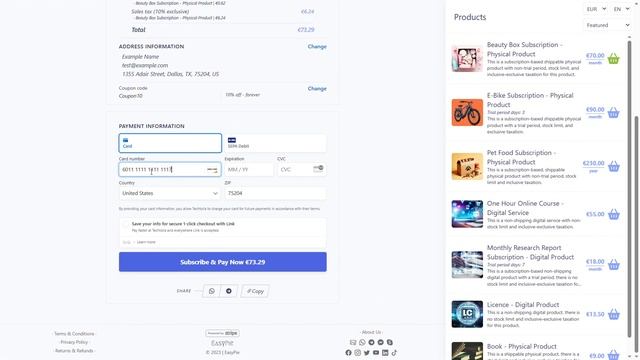640x360 pixels.
Task: Add Monthly Research Report to basket
Action: 613,265
